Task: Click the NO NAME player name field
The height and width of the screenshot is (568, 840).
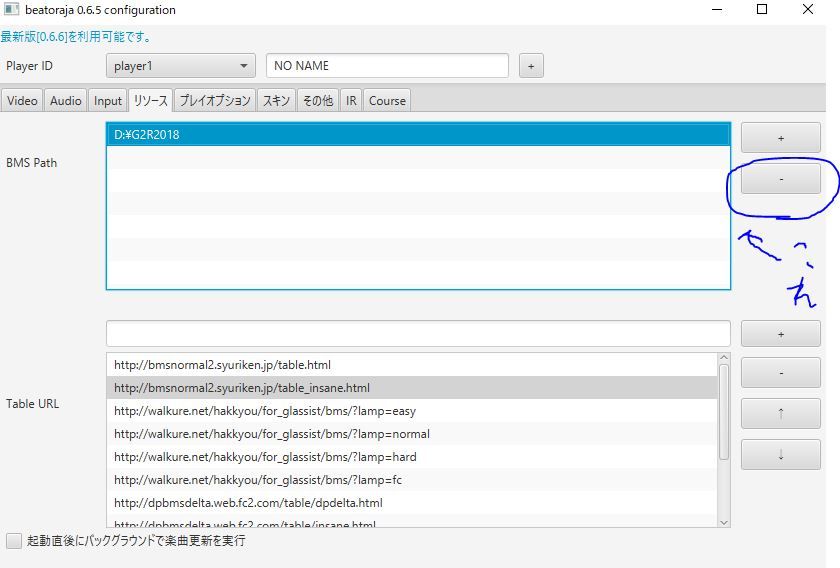Action: (387, 66)
